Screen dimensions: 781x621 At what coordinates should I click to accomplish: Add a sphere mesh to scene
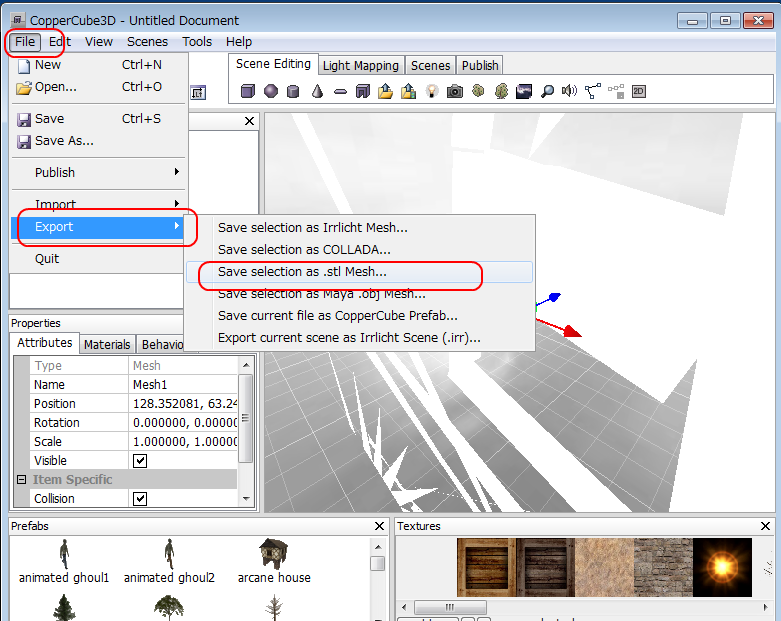(270, 91)
